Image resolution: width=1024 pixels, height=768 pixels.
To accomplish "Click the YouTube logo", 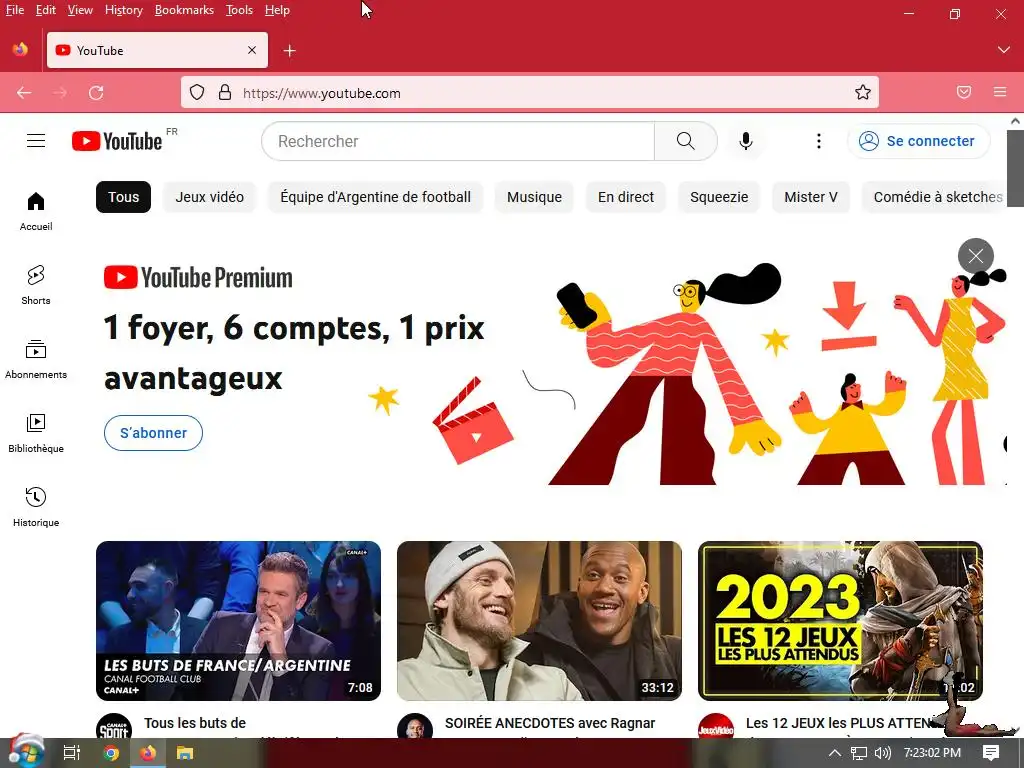I will (x=118, y=141).
